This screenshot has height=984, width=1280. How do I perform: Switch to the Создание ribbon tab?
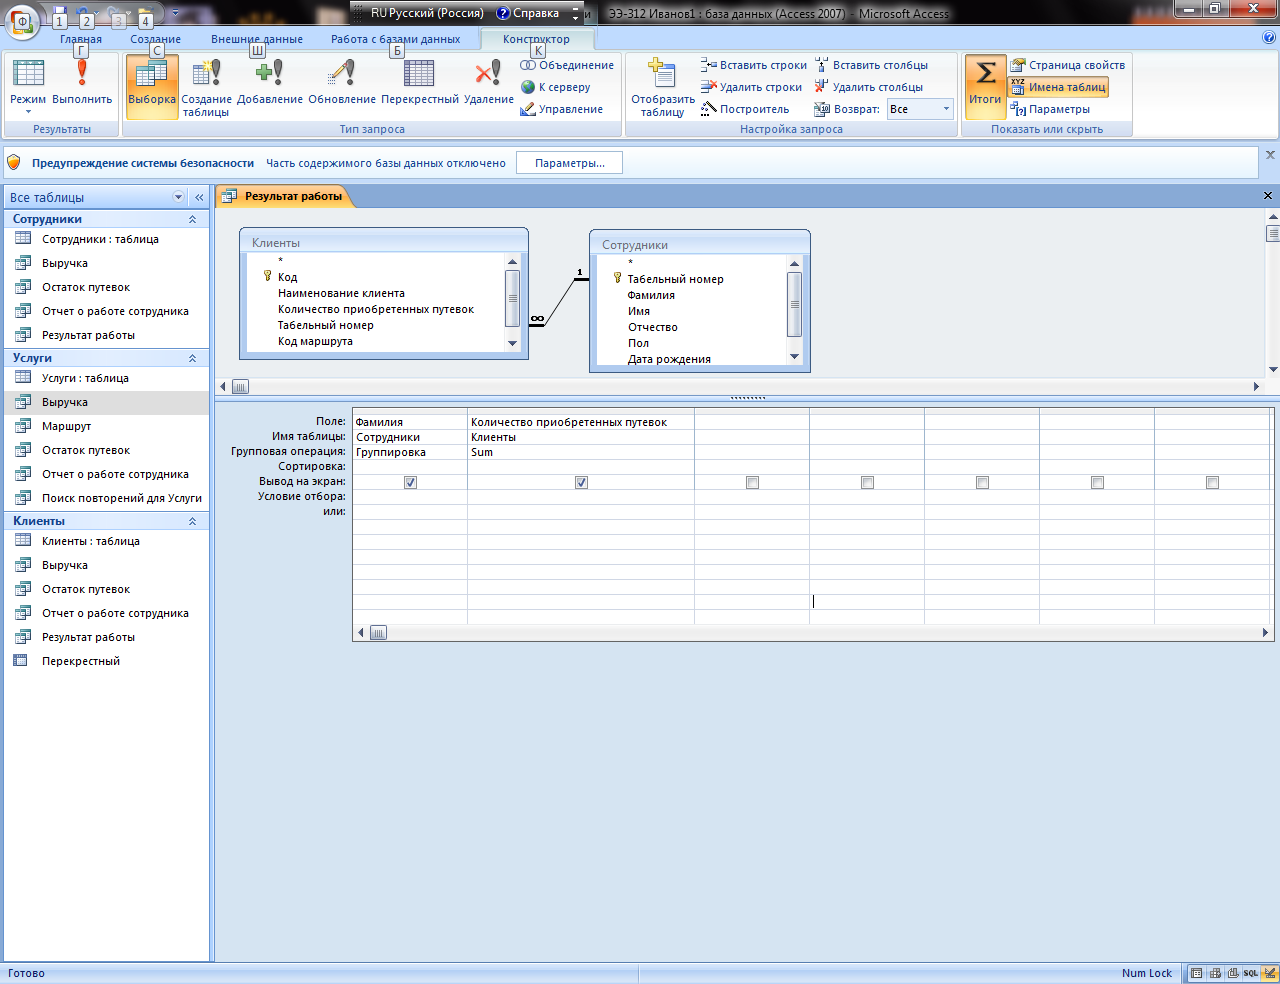pyautogui.click(x=156, y=39)
